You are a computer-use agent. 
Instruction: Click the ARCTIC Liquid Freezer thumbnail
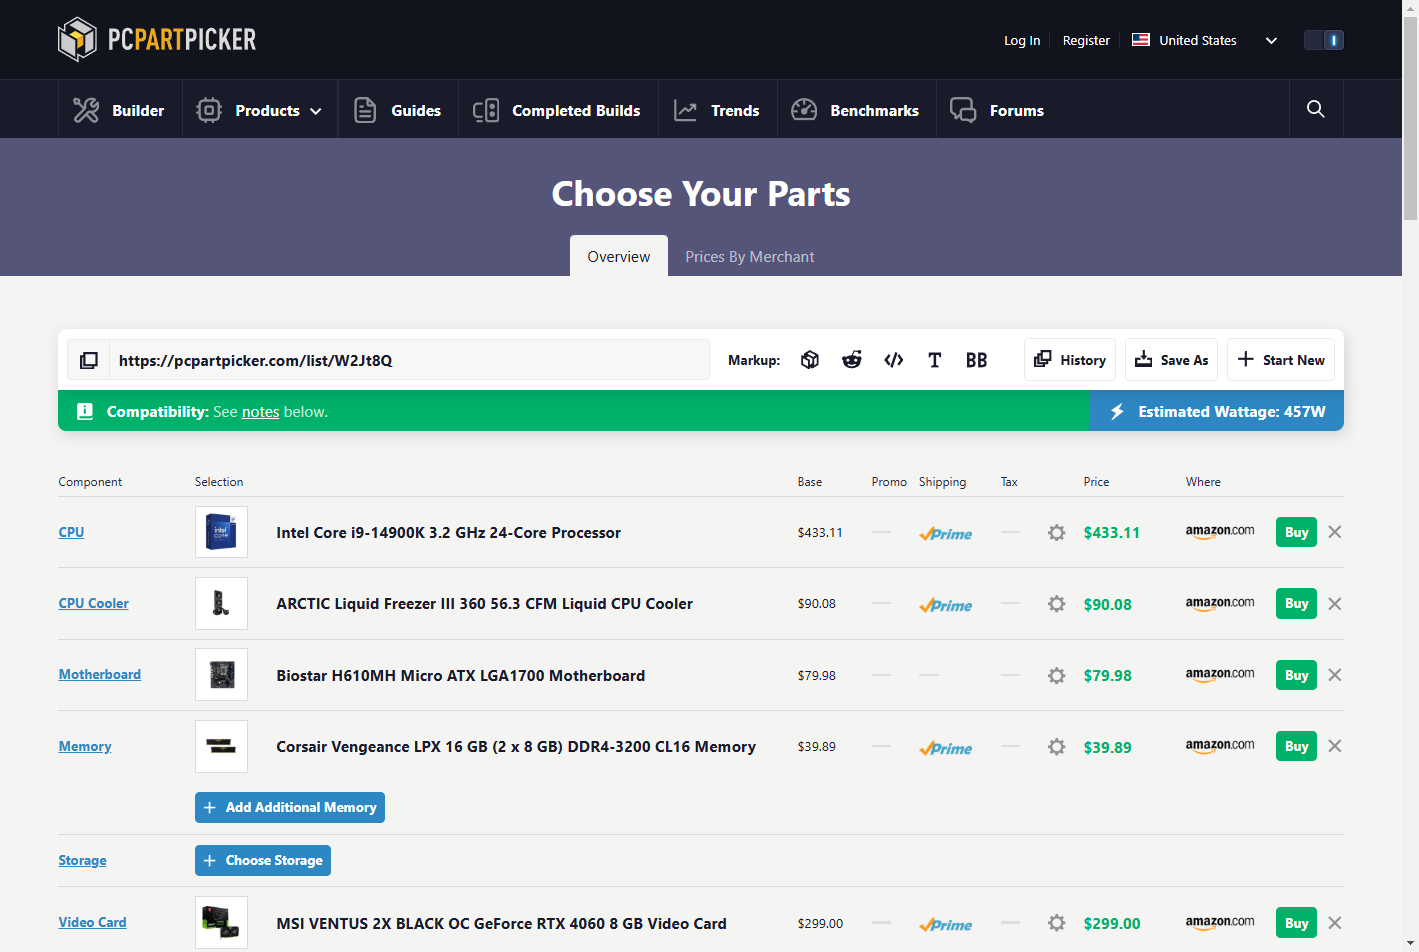click(x=221, y=603)
